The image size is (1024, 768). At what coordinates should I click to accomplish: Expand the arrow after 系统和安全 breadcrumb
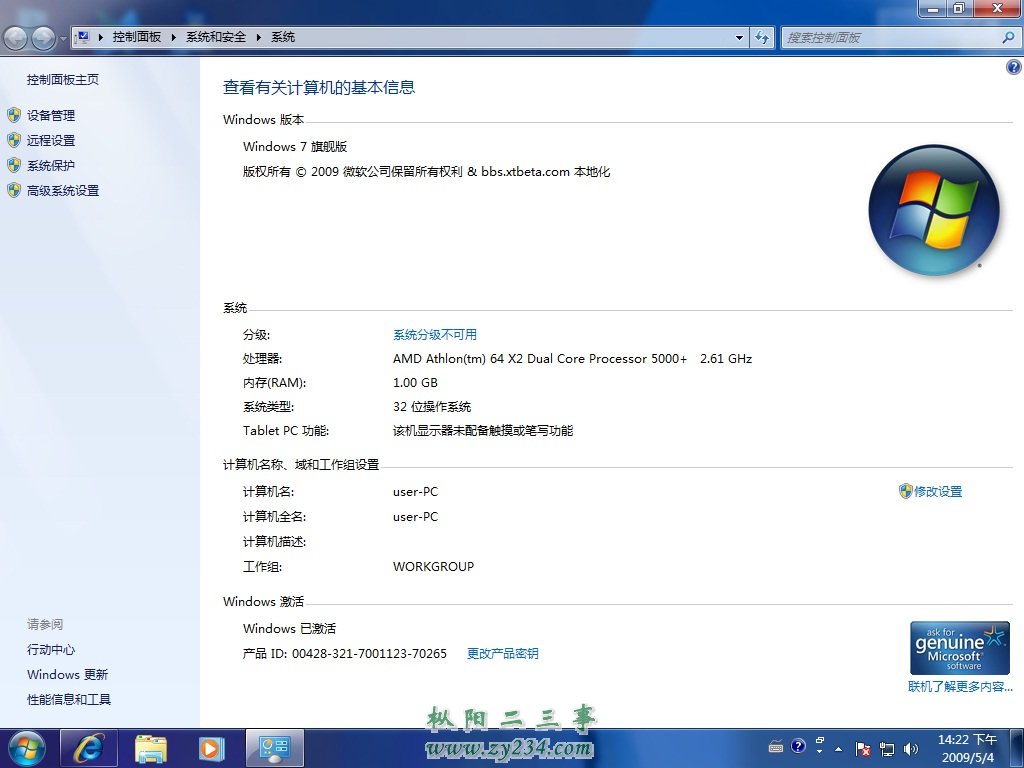coord(259,37)
